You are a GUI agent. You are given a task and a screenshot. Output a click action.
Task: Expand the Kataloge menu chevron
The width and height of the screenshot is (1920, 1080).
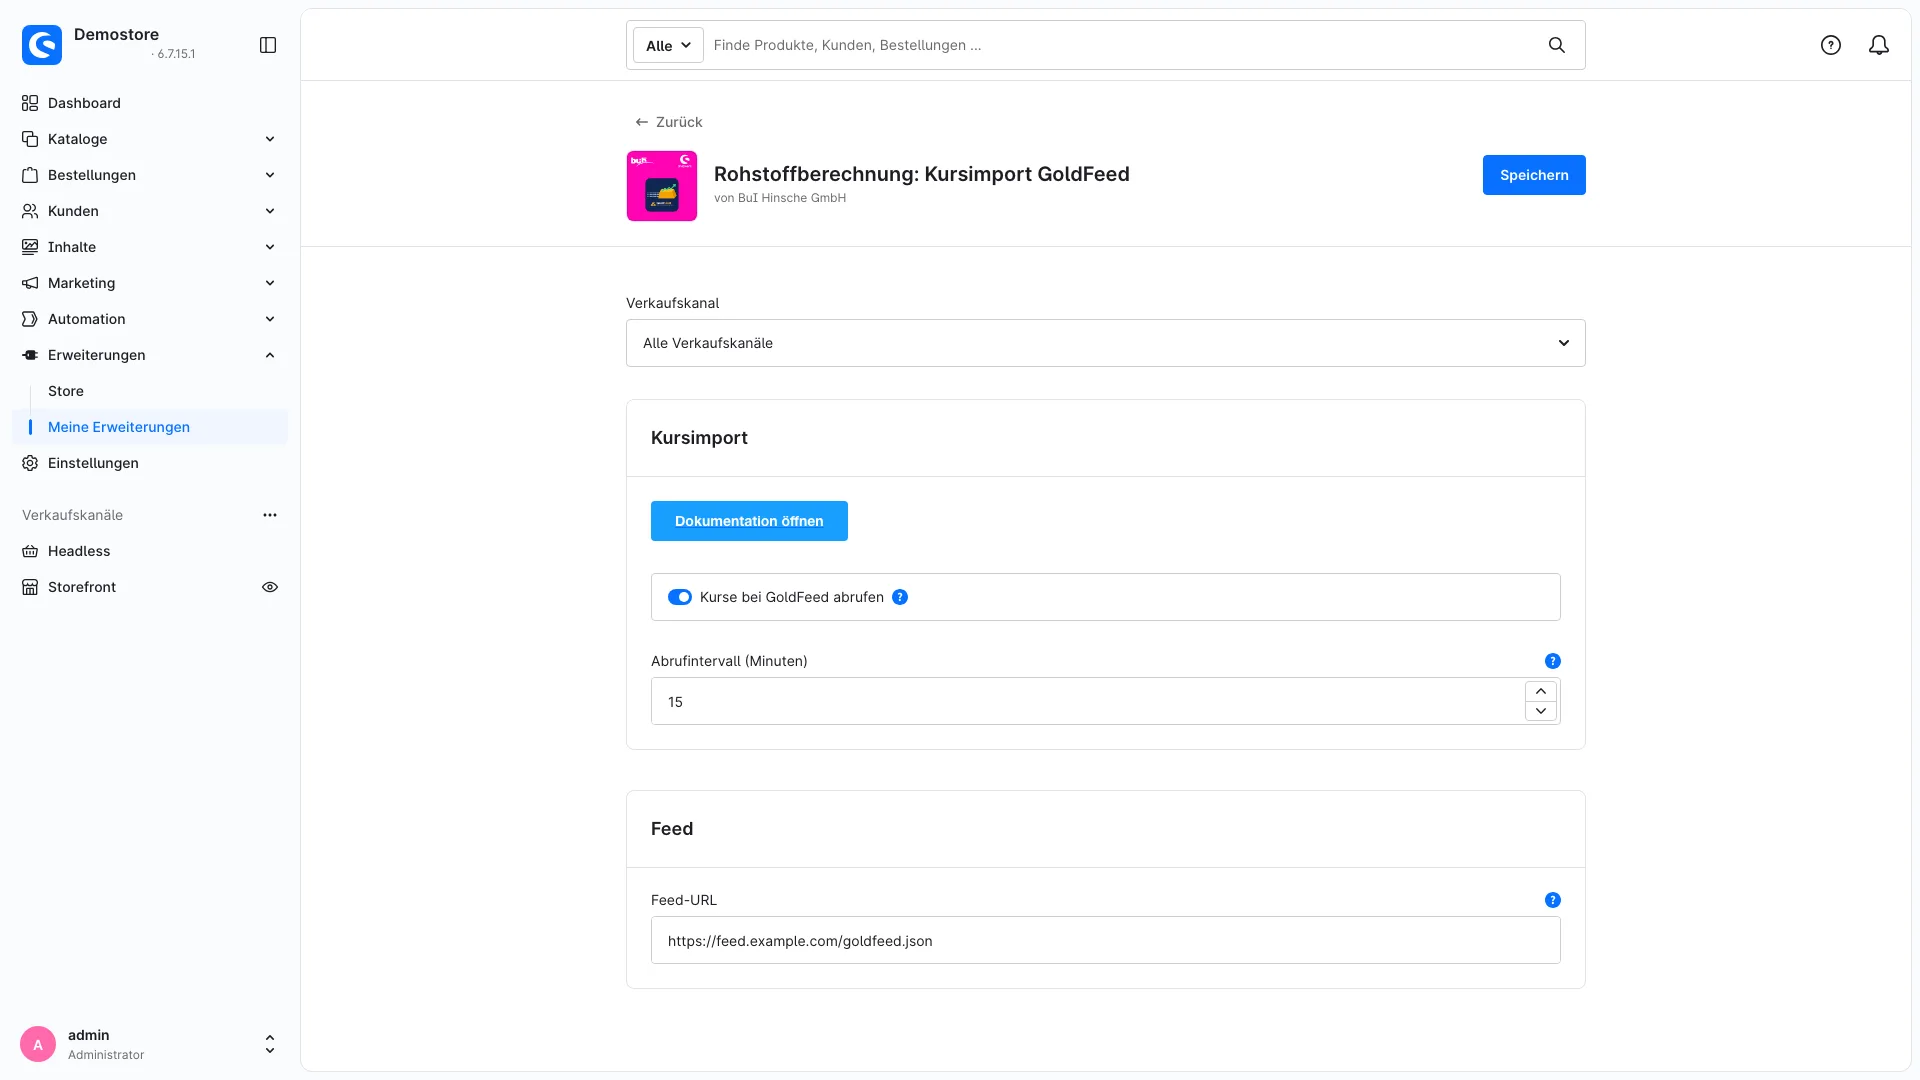click(270, 139)
